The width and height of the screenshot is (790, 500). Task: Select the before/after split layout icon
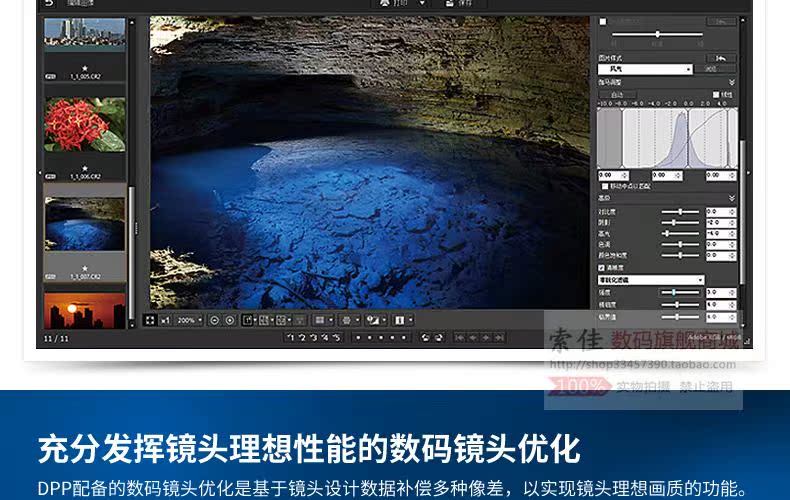tap(281, 320)
